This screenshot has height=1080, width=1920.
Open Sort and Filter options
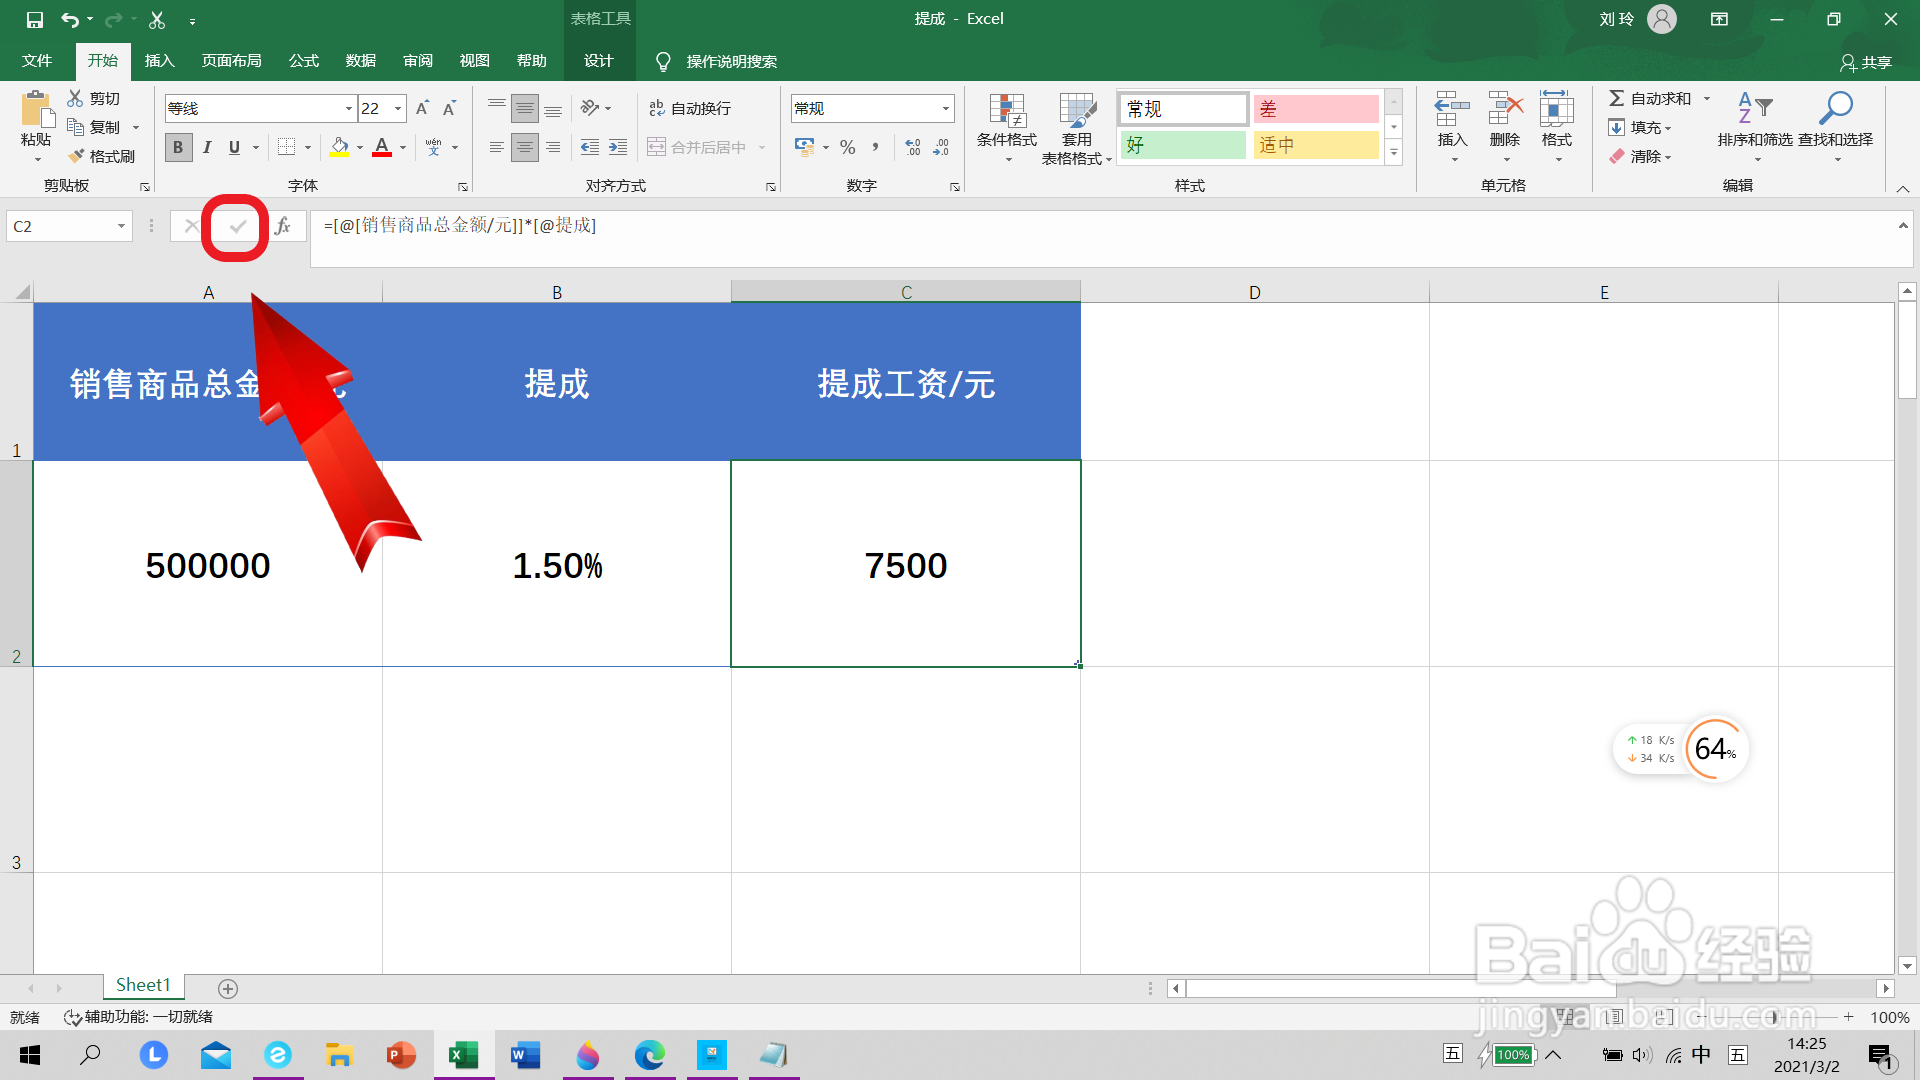point(1757,128)
